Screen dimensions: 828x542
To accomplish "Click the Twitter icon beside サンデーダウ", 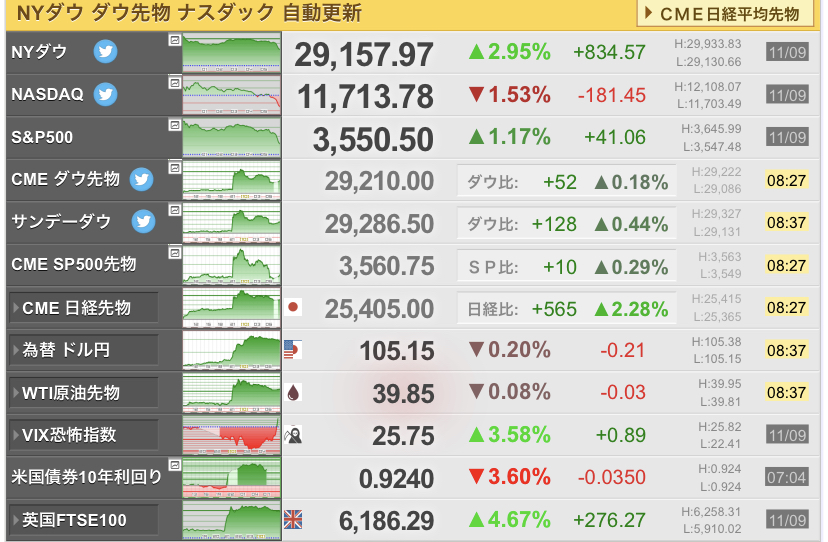I will pyautogui.click(x=143, y=221).
